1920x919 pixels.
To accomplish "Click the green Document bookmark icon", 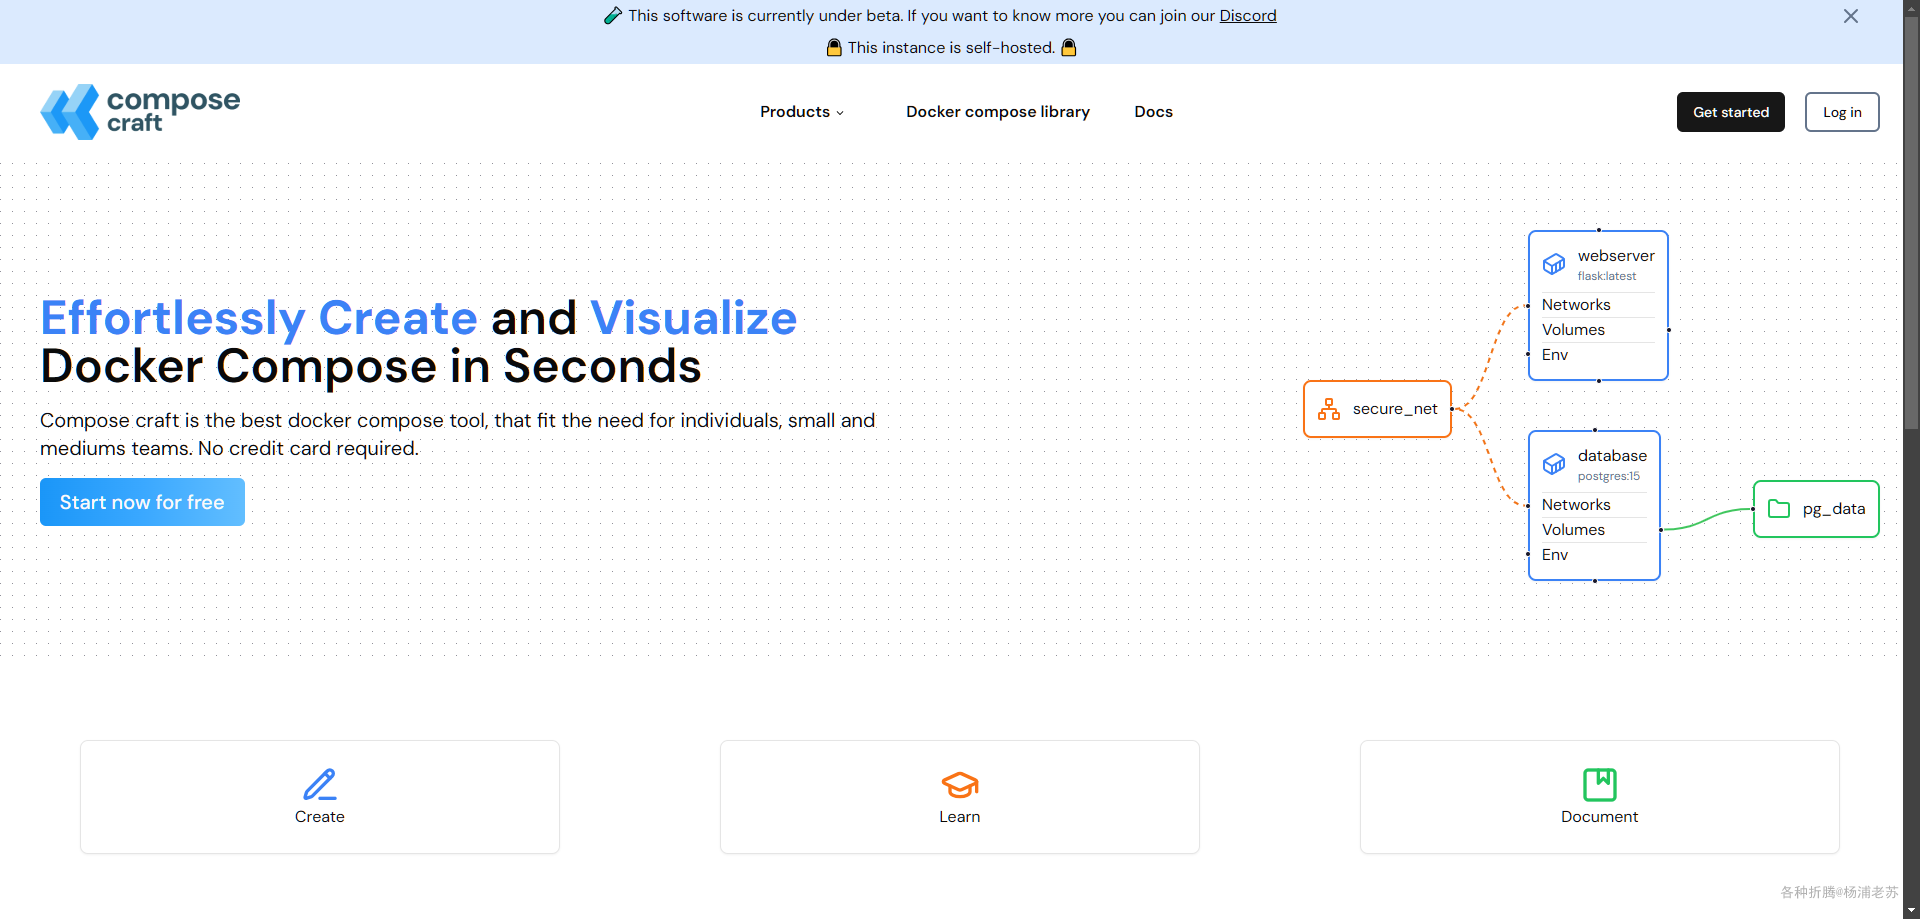I will click(x=1600, y=784).
